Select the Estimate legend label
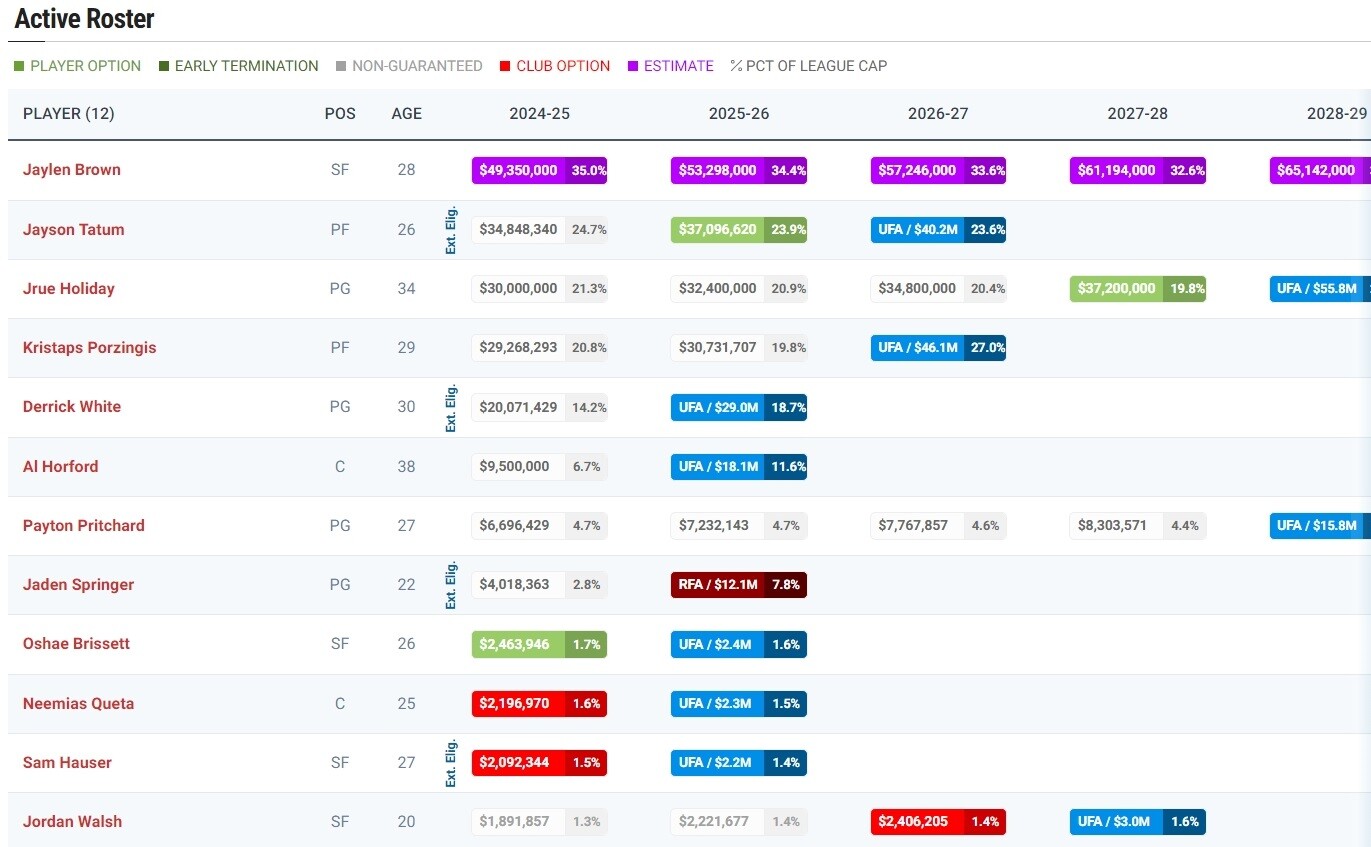The width and height of the screenshot is (1371, 847). 678,66
